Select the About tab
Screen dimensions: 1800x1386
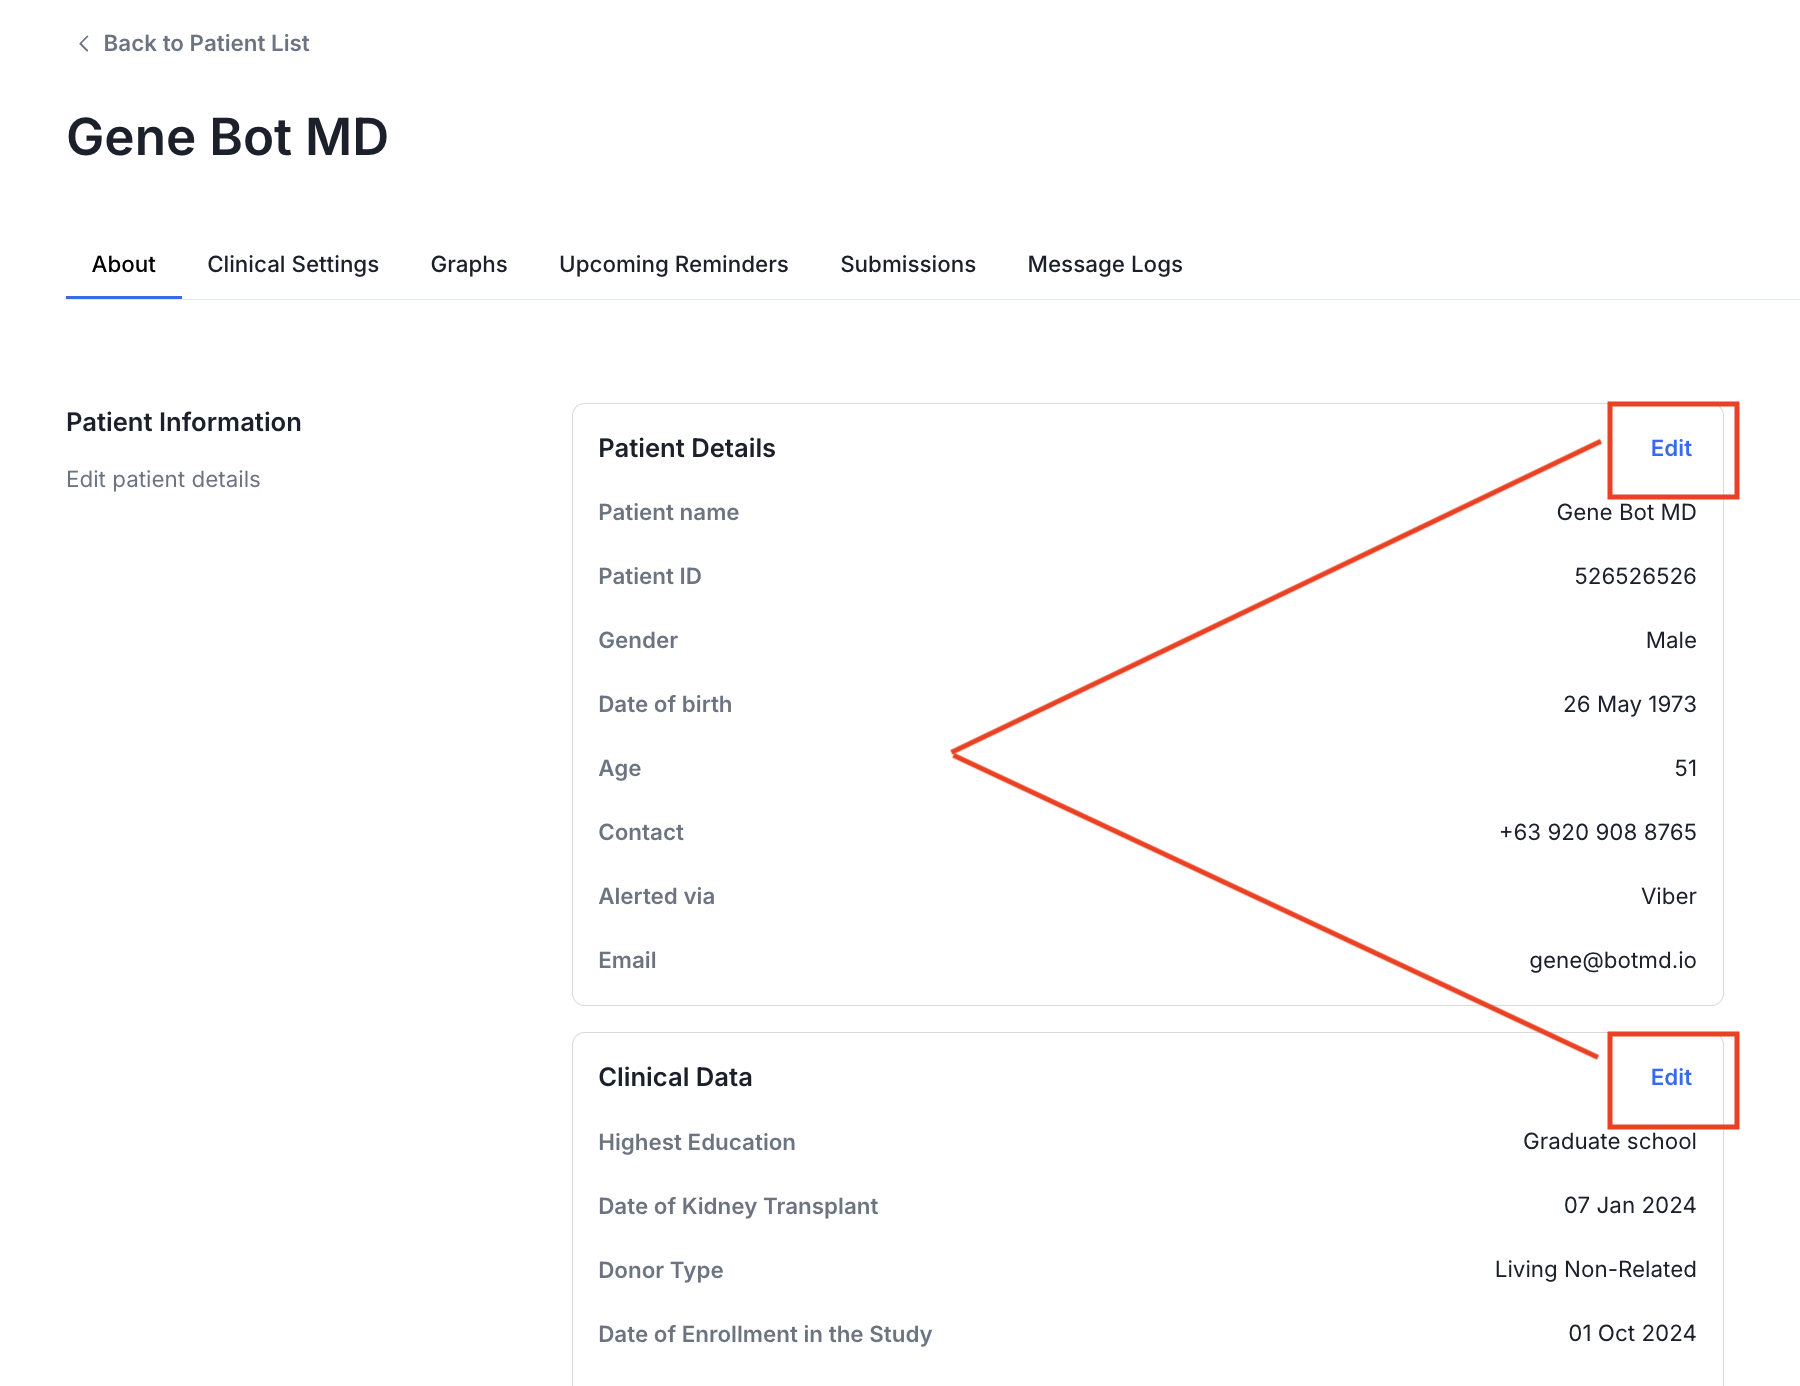[x=124, y=264]
